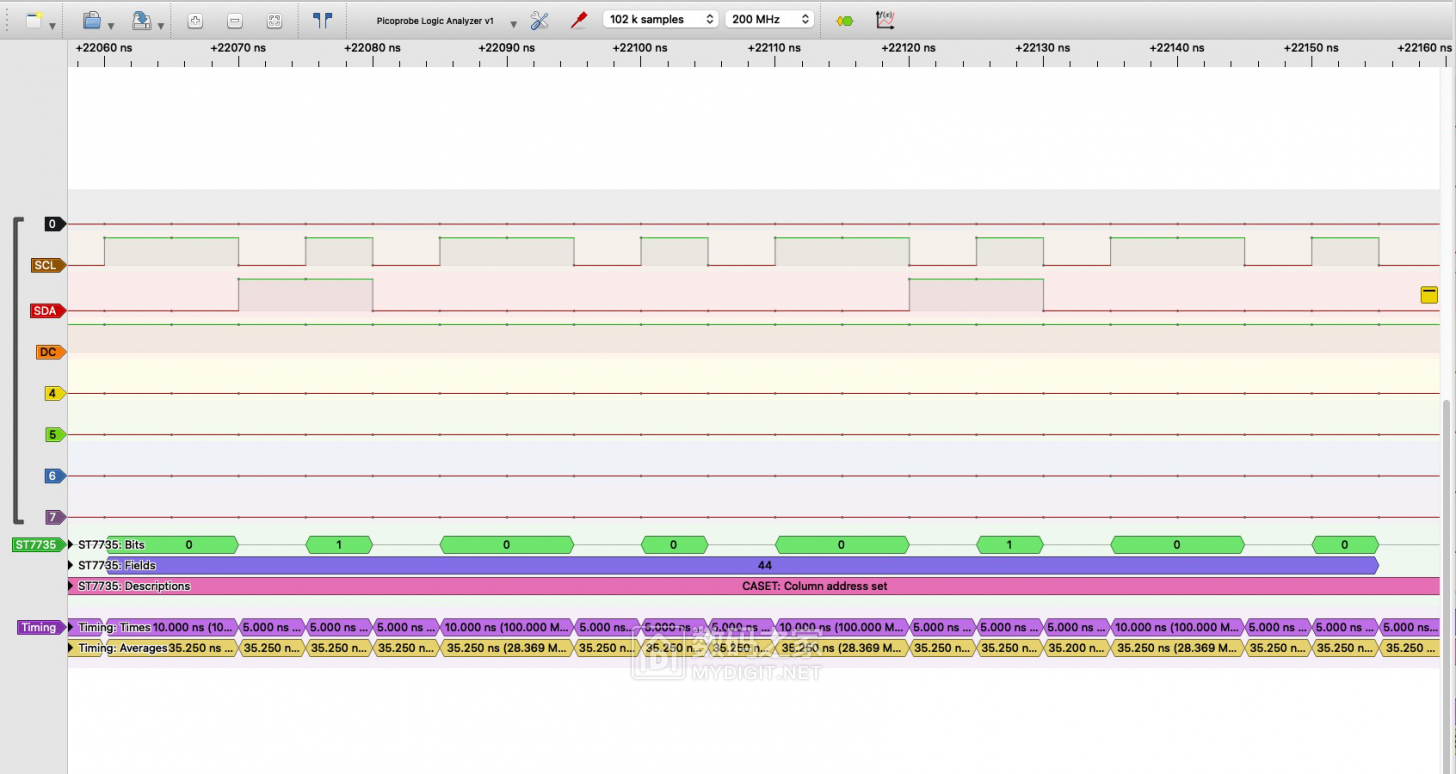The height and width of the screenshot is (774, 1456).
Task: Zoom out of the waveform
Action: tap(235, 20)
